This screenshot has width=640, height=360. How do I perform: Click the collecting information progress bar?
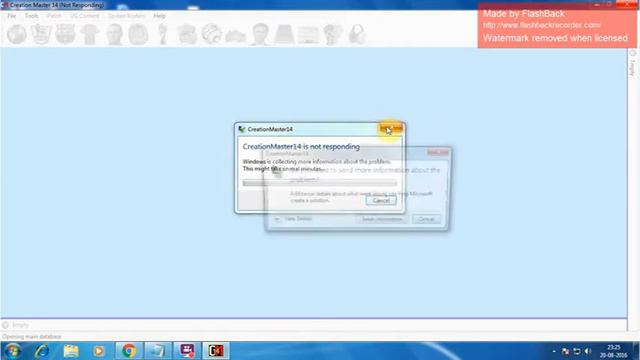coord(320,183)
